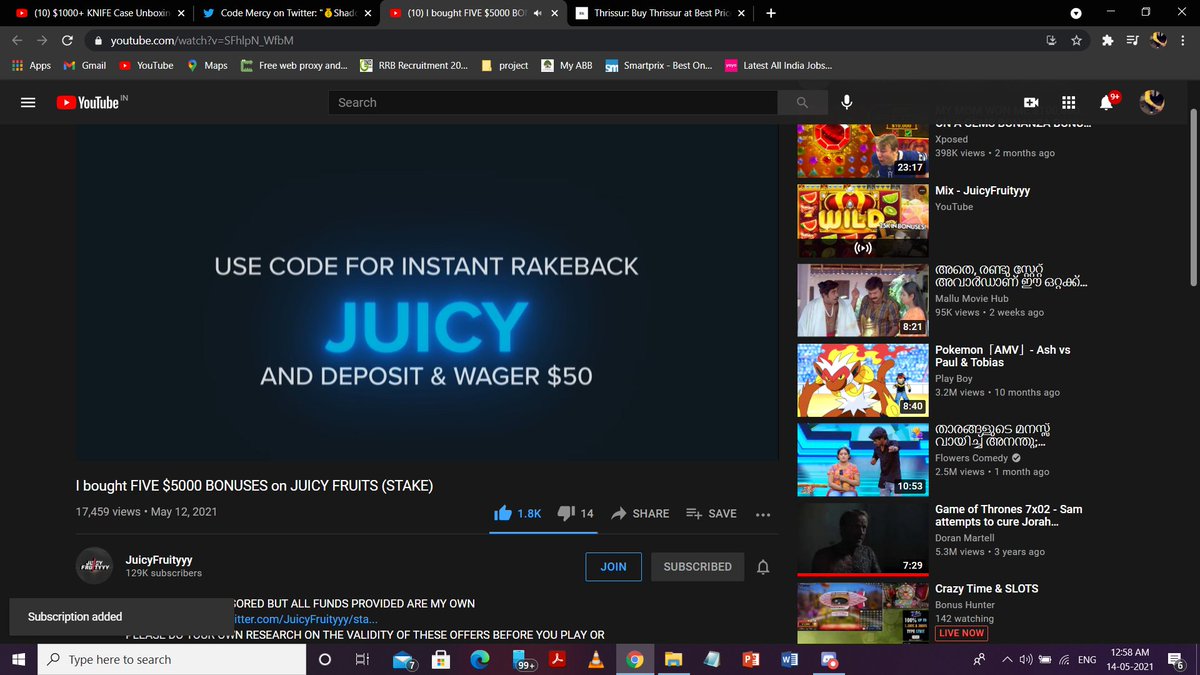
Task: Open the Create video camera icon
Action: click(x=1031, y=103)
